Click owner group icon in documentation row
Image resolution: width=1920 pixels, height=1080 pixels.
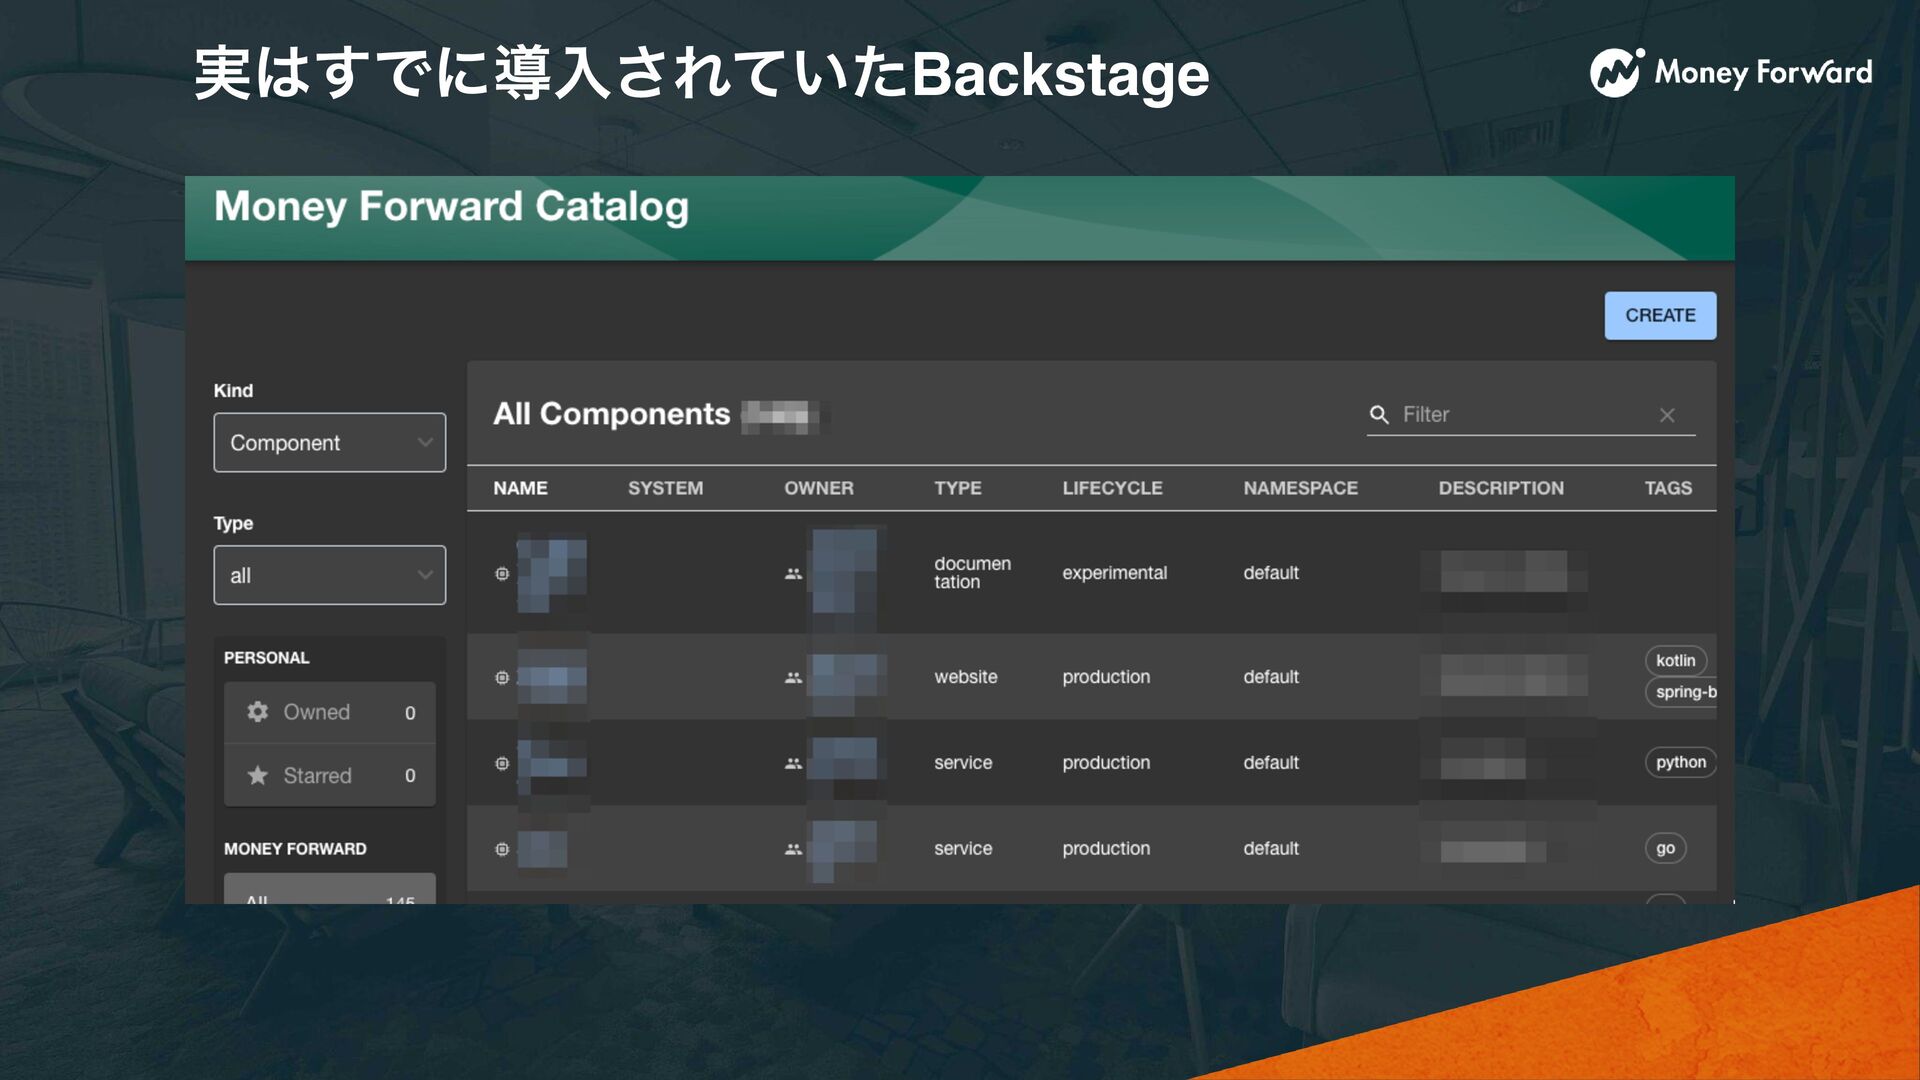793,574
